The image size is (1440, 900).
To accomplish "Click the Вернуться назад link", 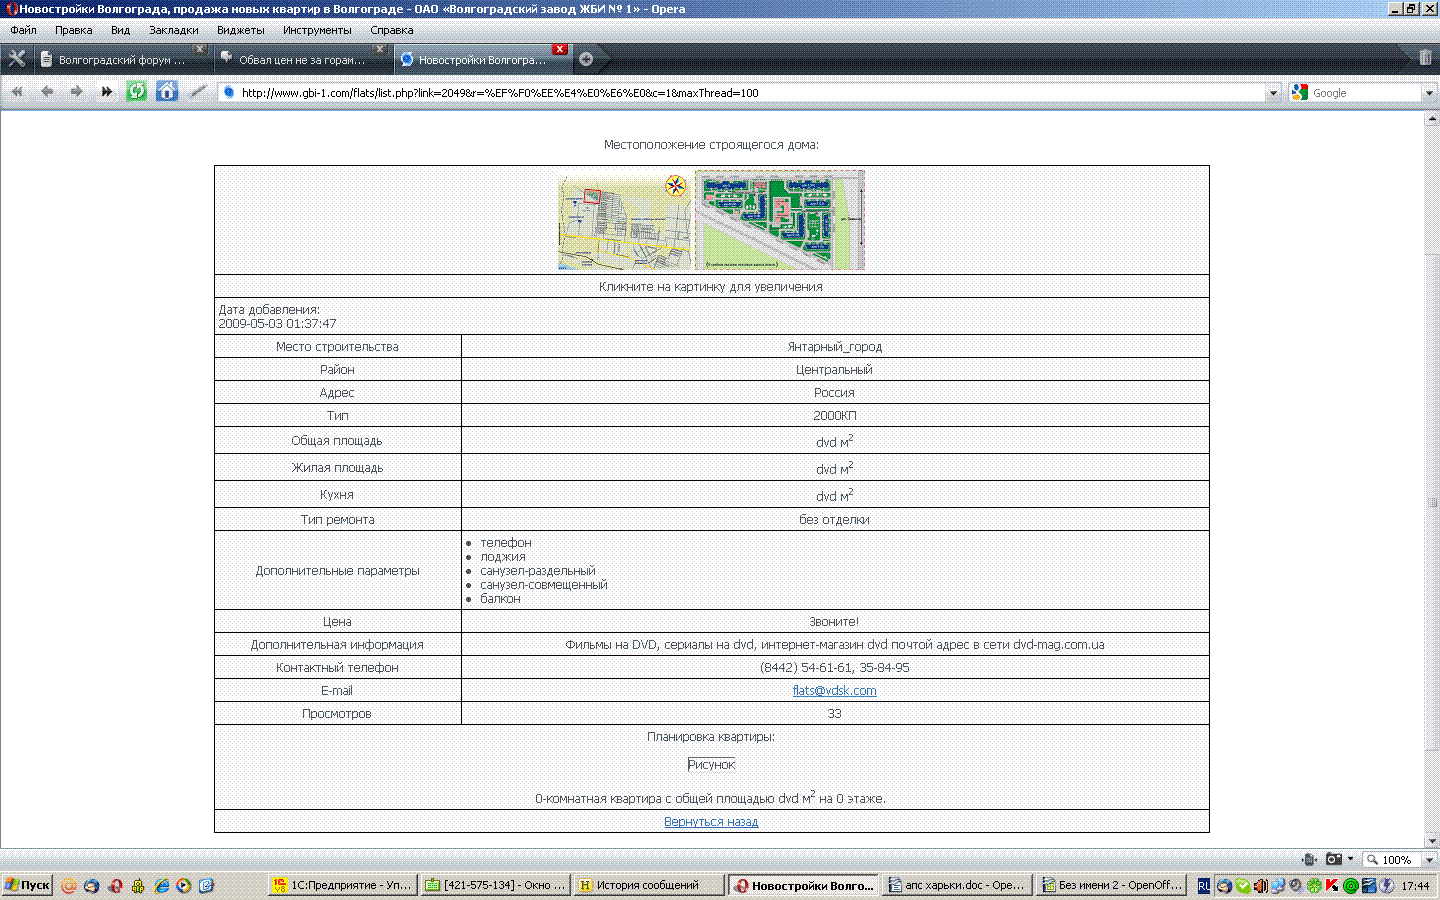I will (711, 822).
